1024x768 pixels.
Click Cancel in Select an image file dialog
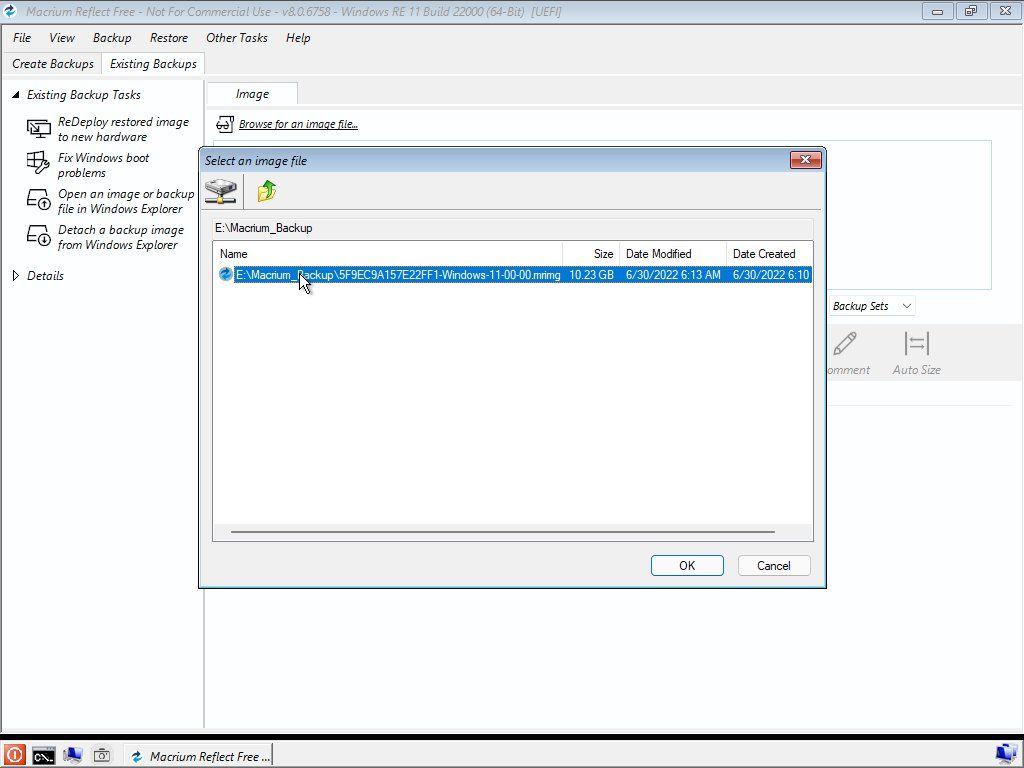[774, 566]
